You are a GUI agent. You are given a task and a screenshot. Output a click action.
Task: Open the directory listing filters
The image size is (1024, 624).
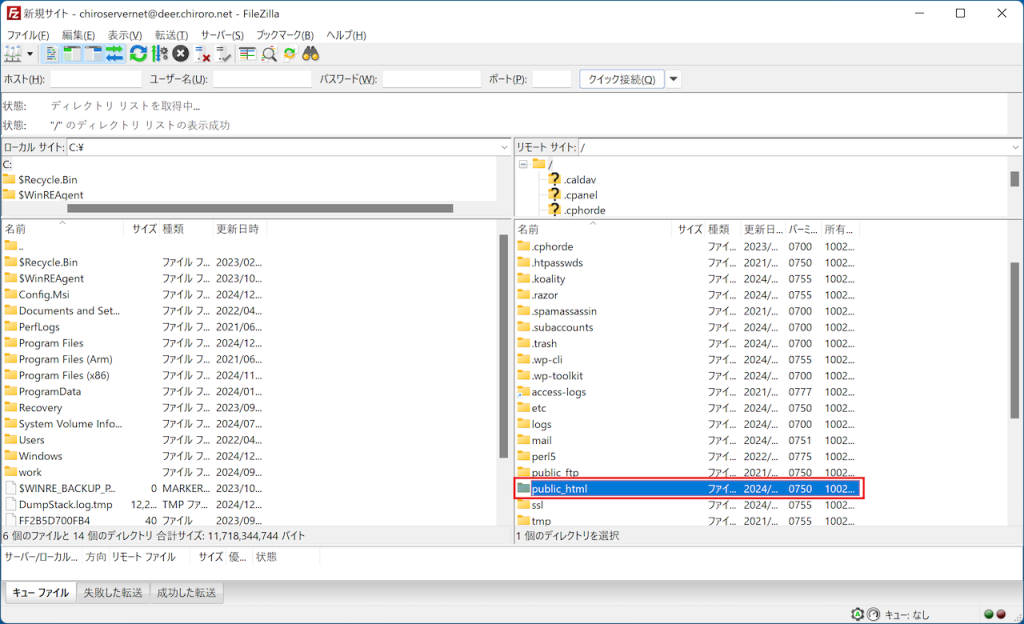[269, 54]
